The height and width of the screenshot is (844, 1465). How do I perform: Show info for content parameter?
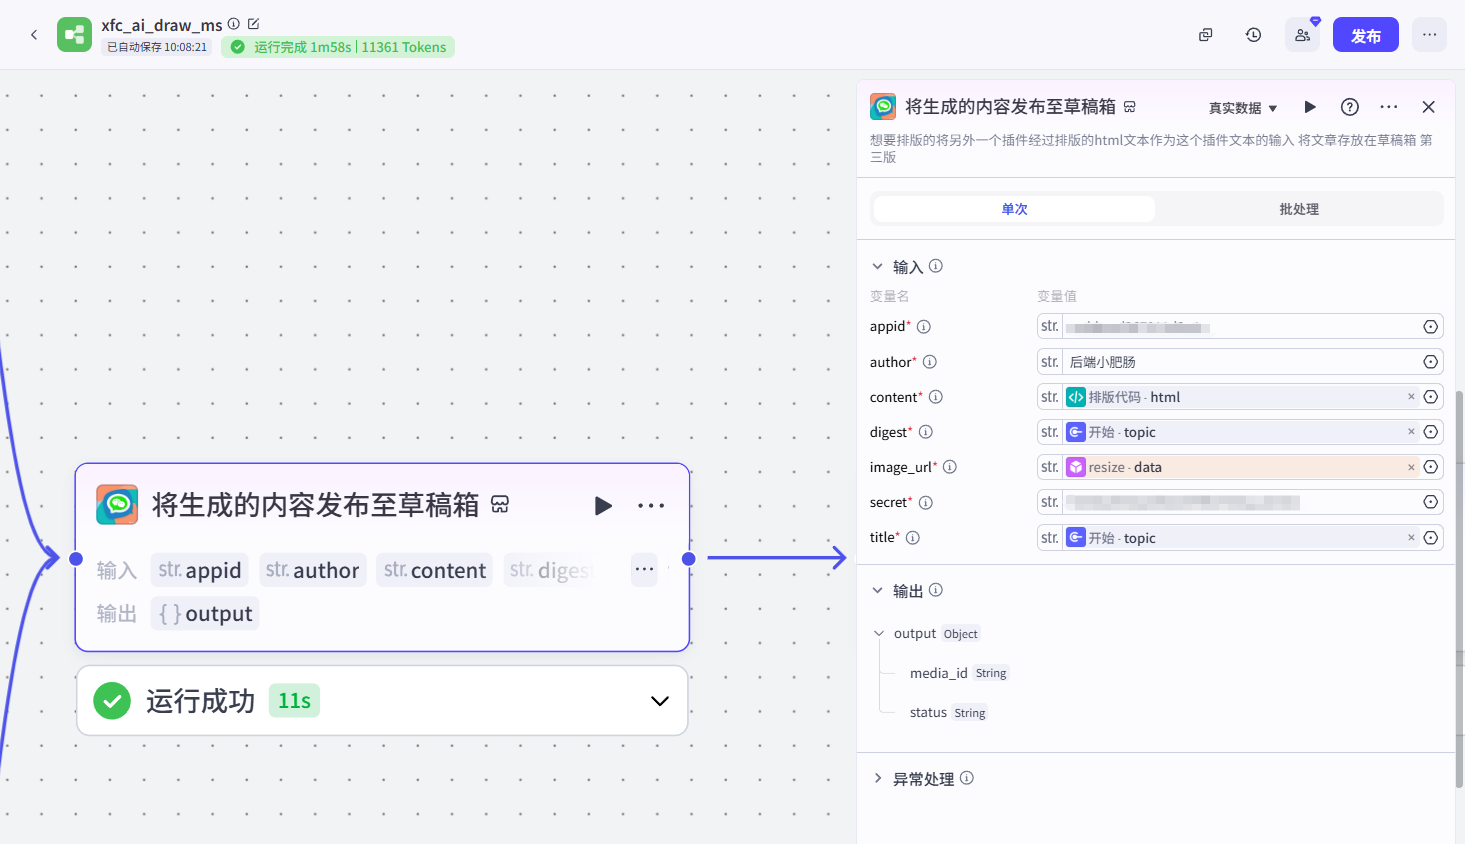[936, 397]
